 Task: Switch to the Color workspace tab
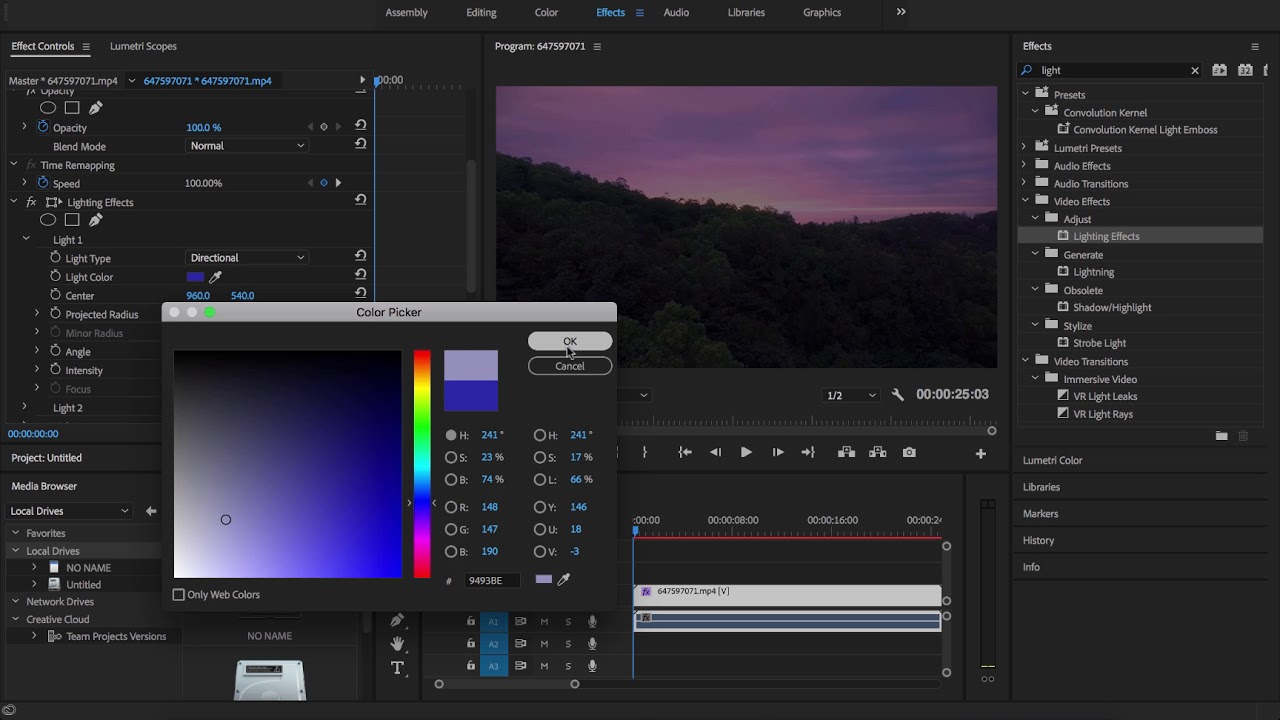[x=546, y=13]
